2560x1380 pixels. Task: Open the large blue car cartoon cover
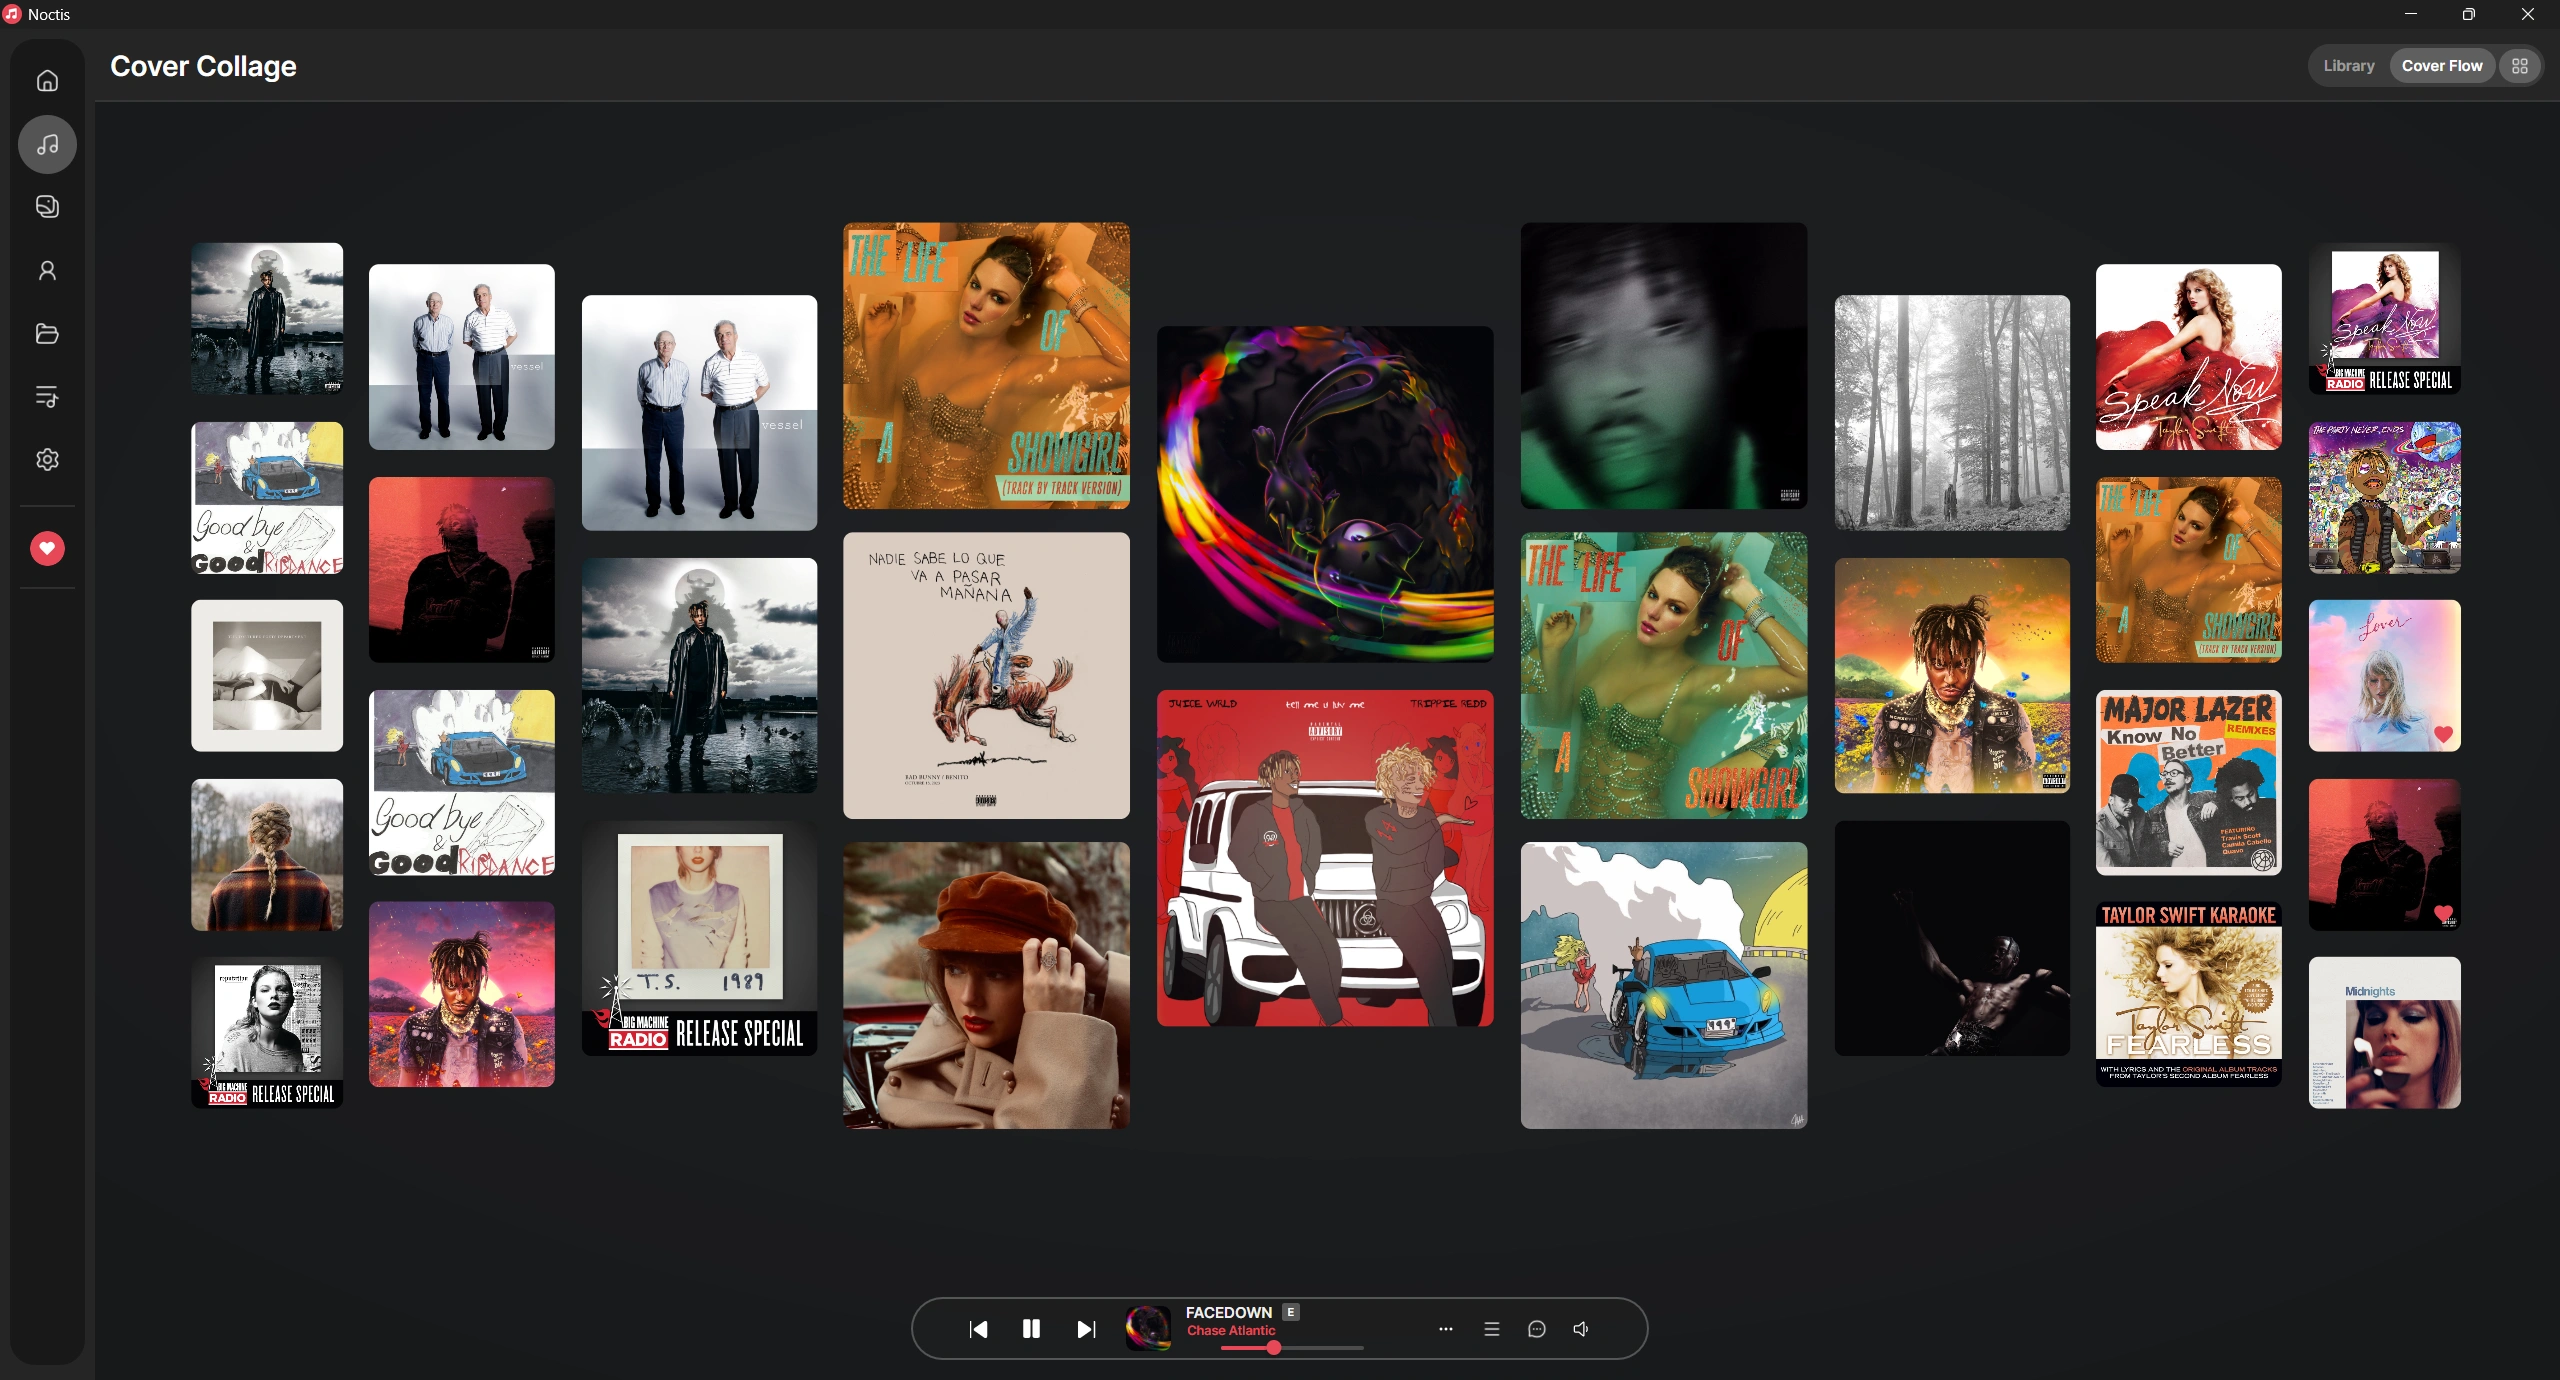coord(1664,986)
